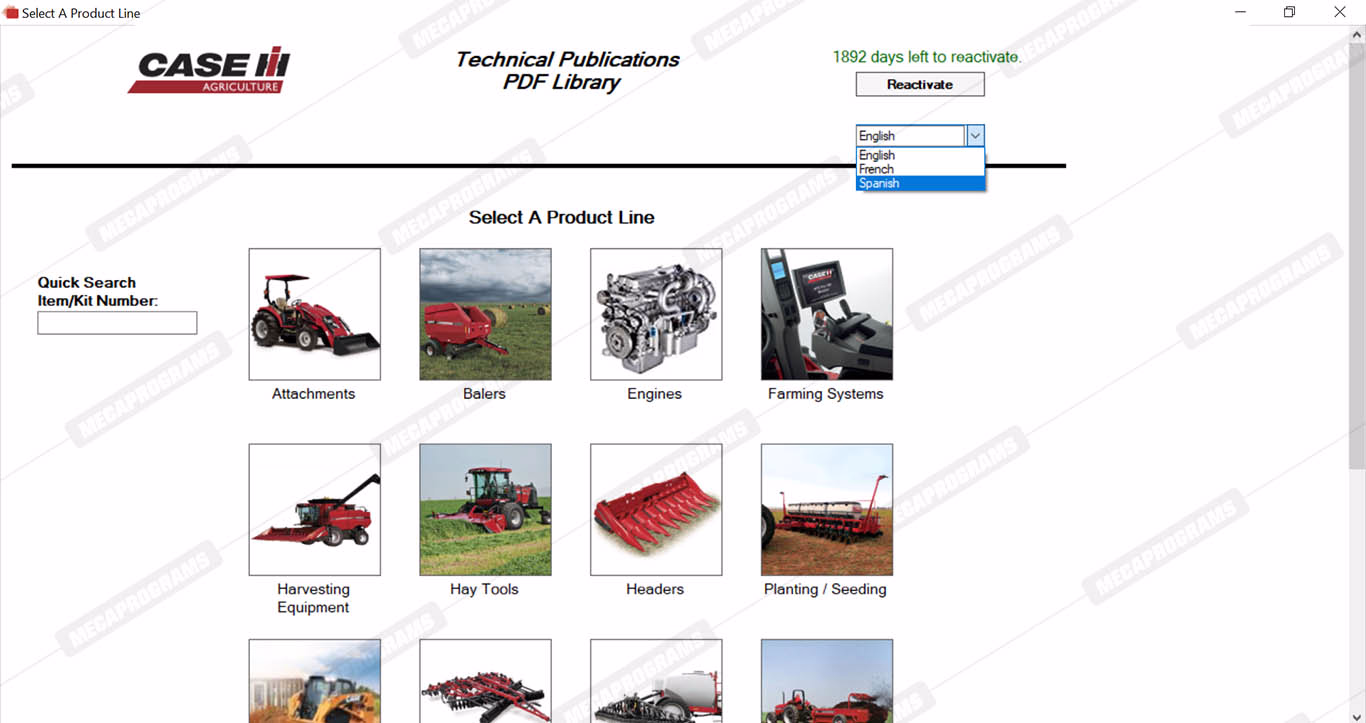Choose French from the language list
This screenshot has height=723, width=1366.
(x=877, y=169)
